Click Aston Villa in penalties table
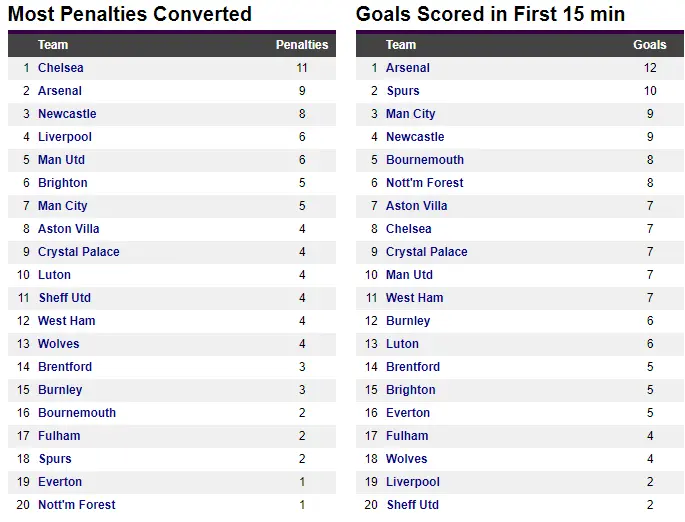685x522 pixels. pos(69,229)
